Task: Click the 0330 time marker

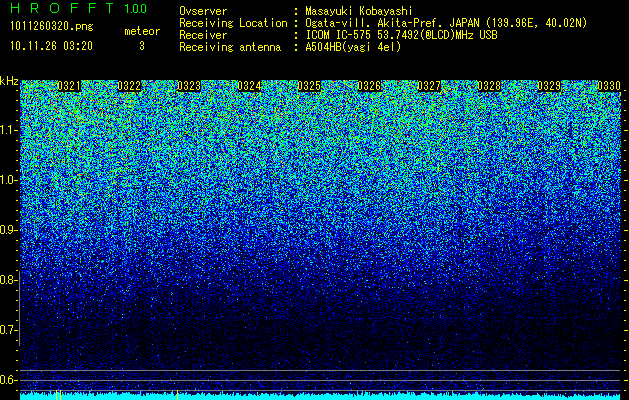Action: point(609,86)
